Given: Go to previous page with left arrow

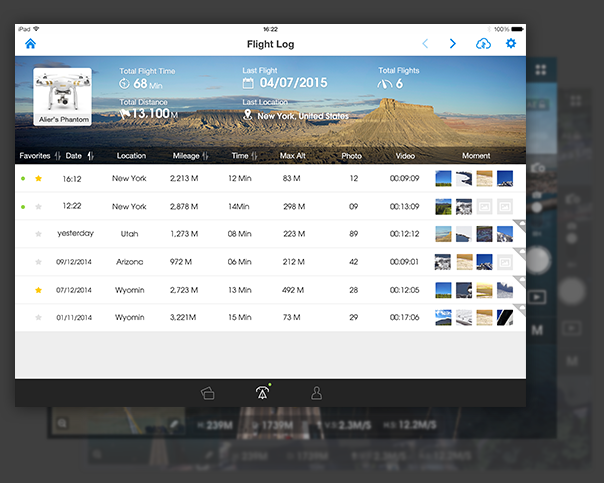Looking at the screenshot, I should (x=425, y=44).
